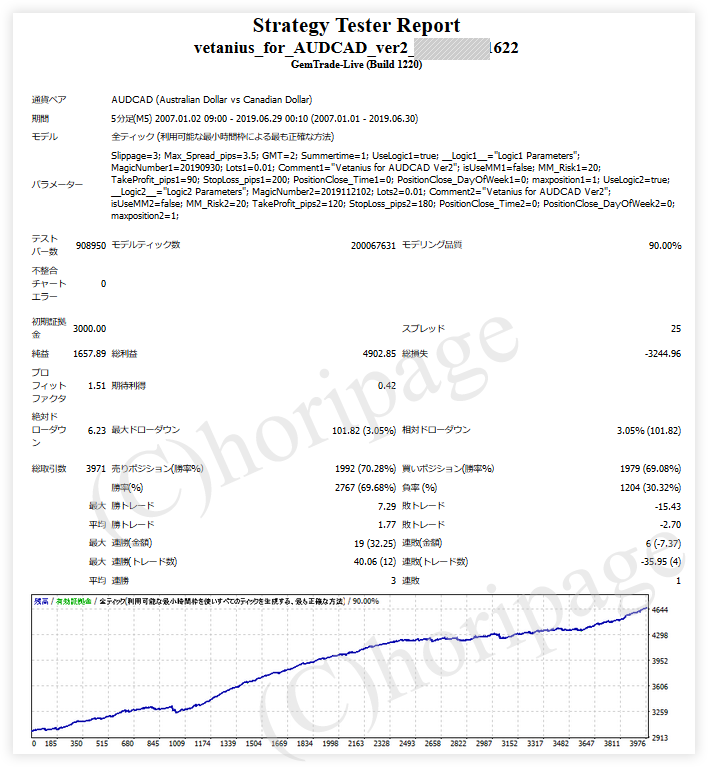Click the parameter line with TakeProfit_pips1=90
Screen dimensions: 708x767
click(x=390, y=180)
